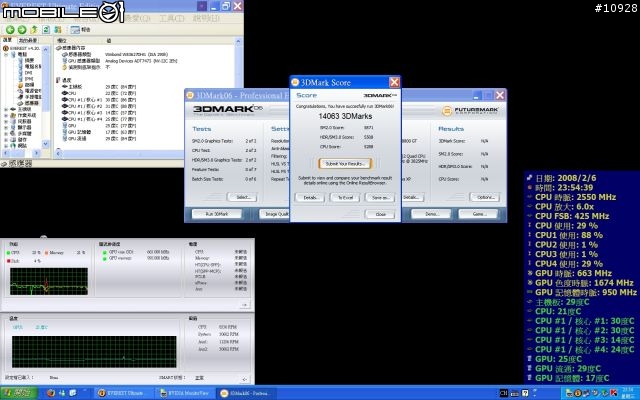Expand the Server node in EVEREST tree
The height and width of the screenshot is (400, 640).
click(6, 122)
